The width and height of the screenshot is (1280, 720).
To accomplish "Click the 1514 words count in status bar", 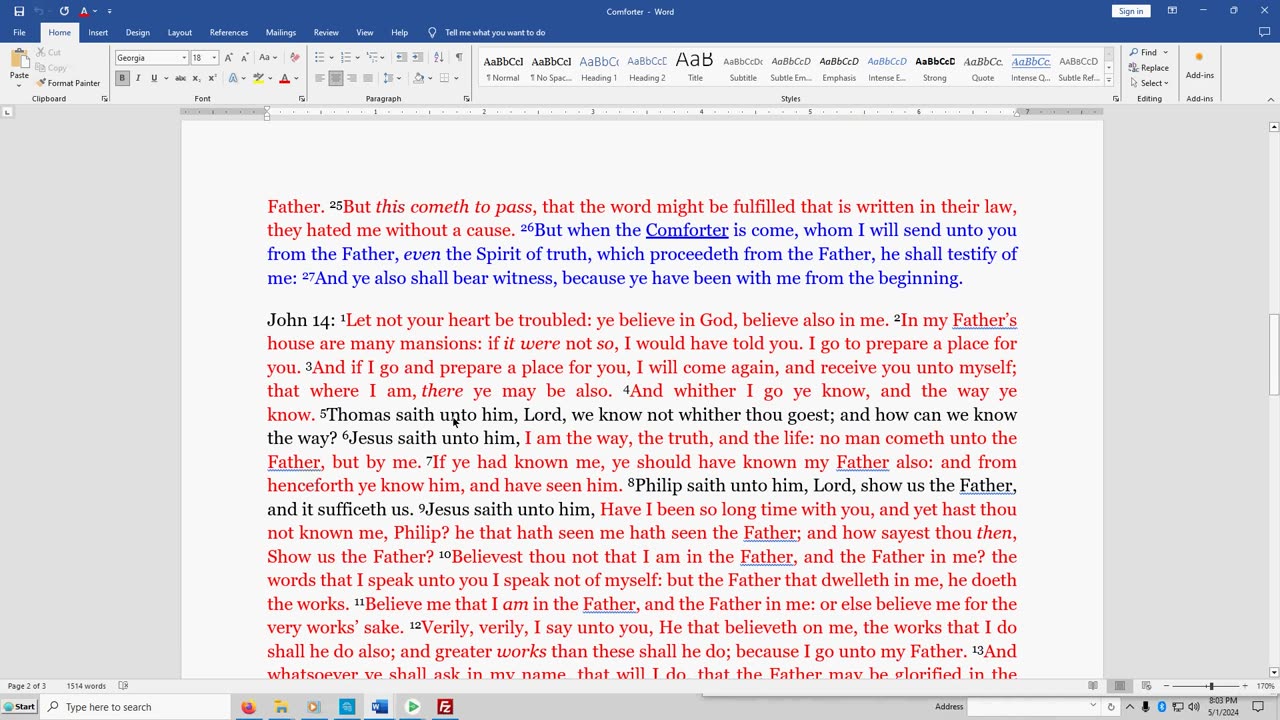I will click(x=86, y=686).
